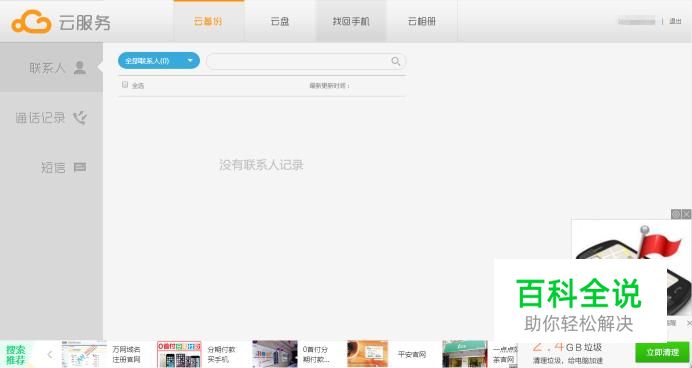The width and height of the screenshot is (692, 368).
Task: Close the phone ad popup
Action: pyautogui.click(x=686, y=214)
